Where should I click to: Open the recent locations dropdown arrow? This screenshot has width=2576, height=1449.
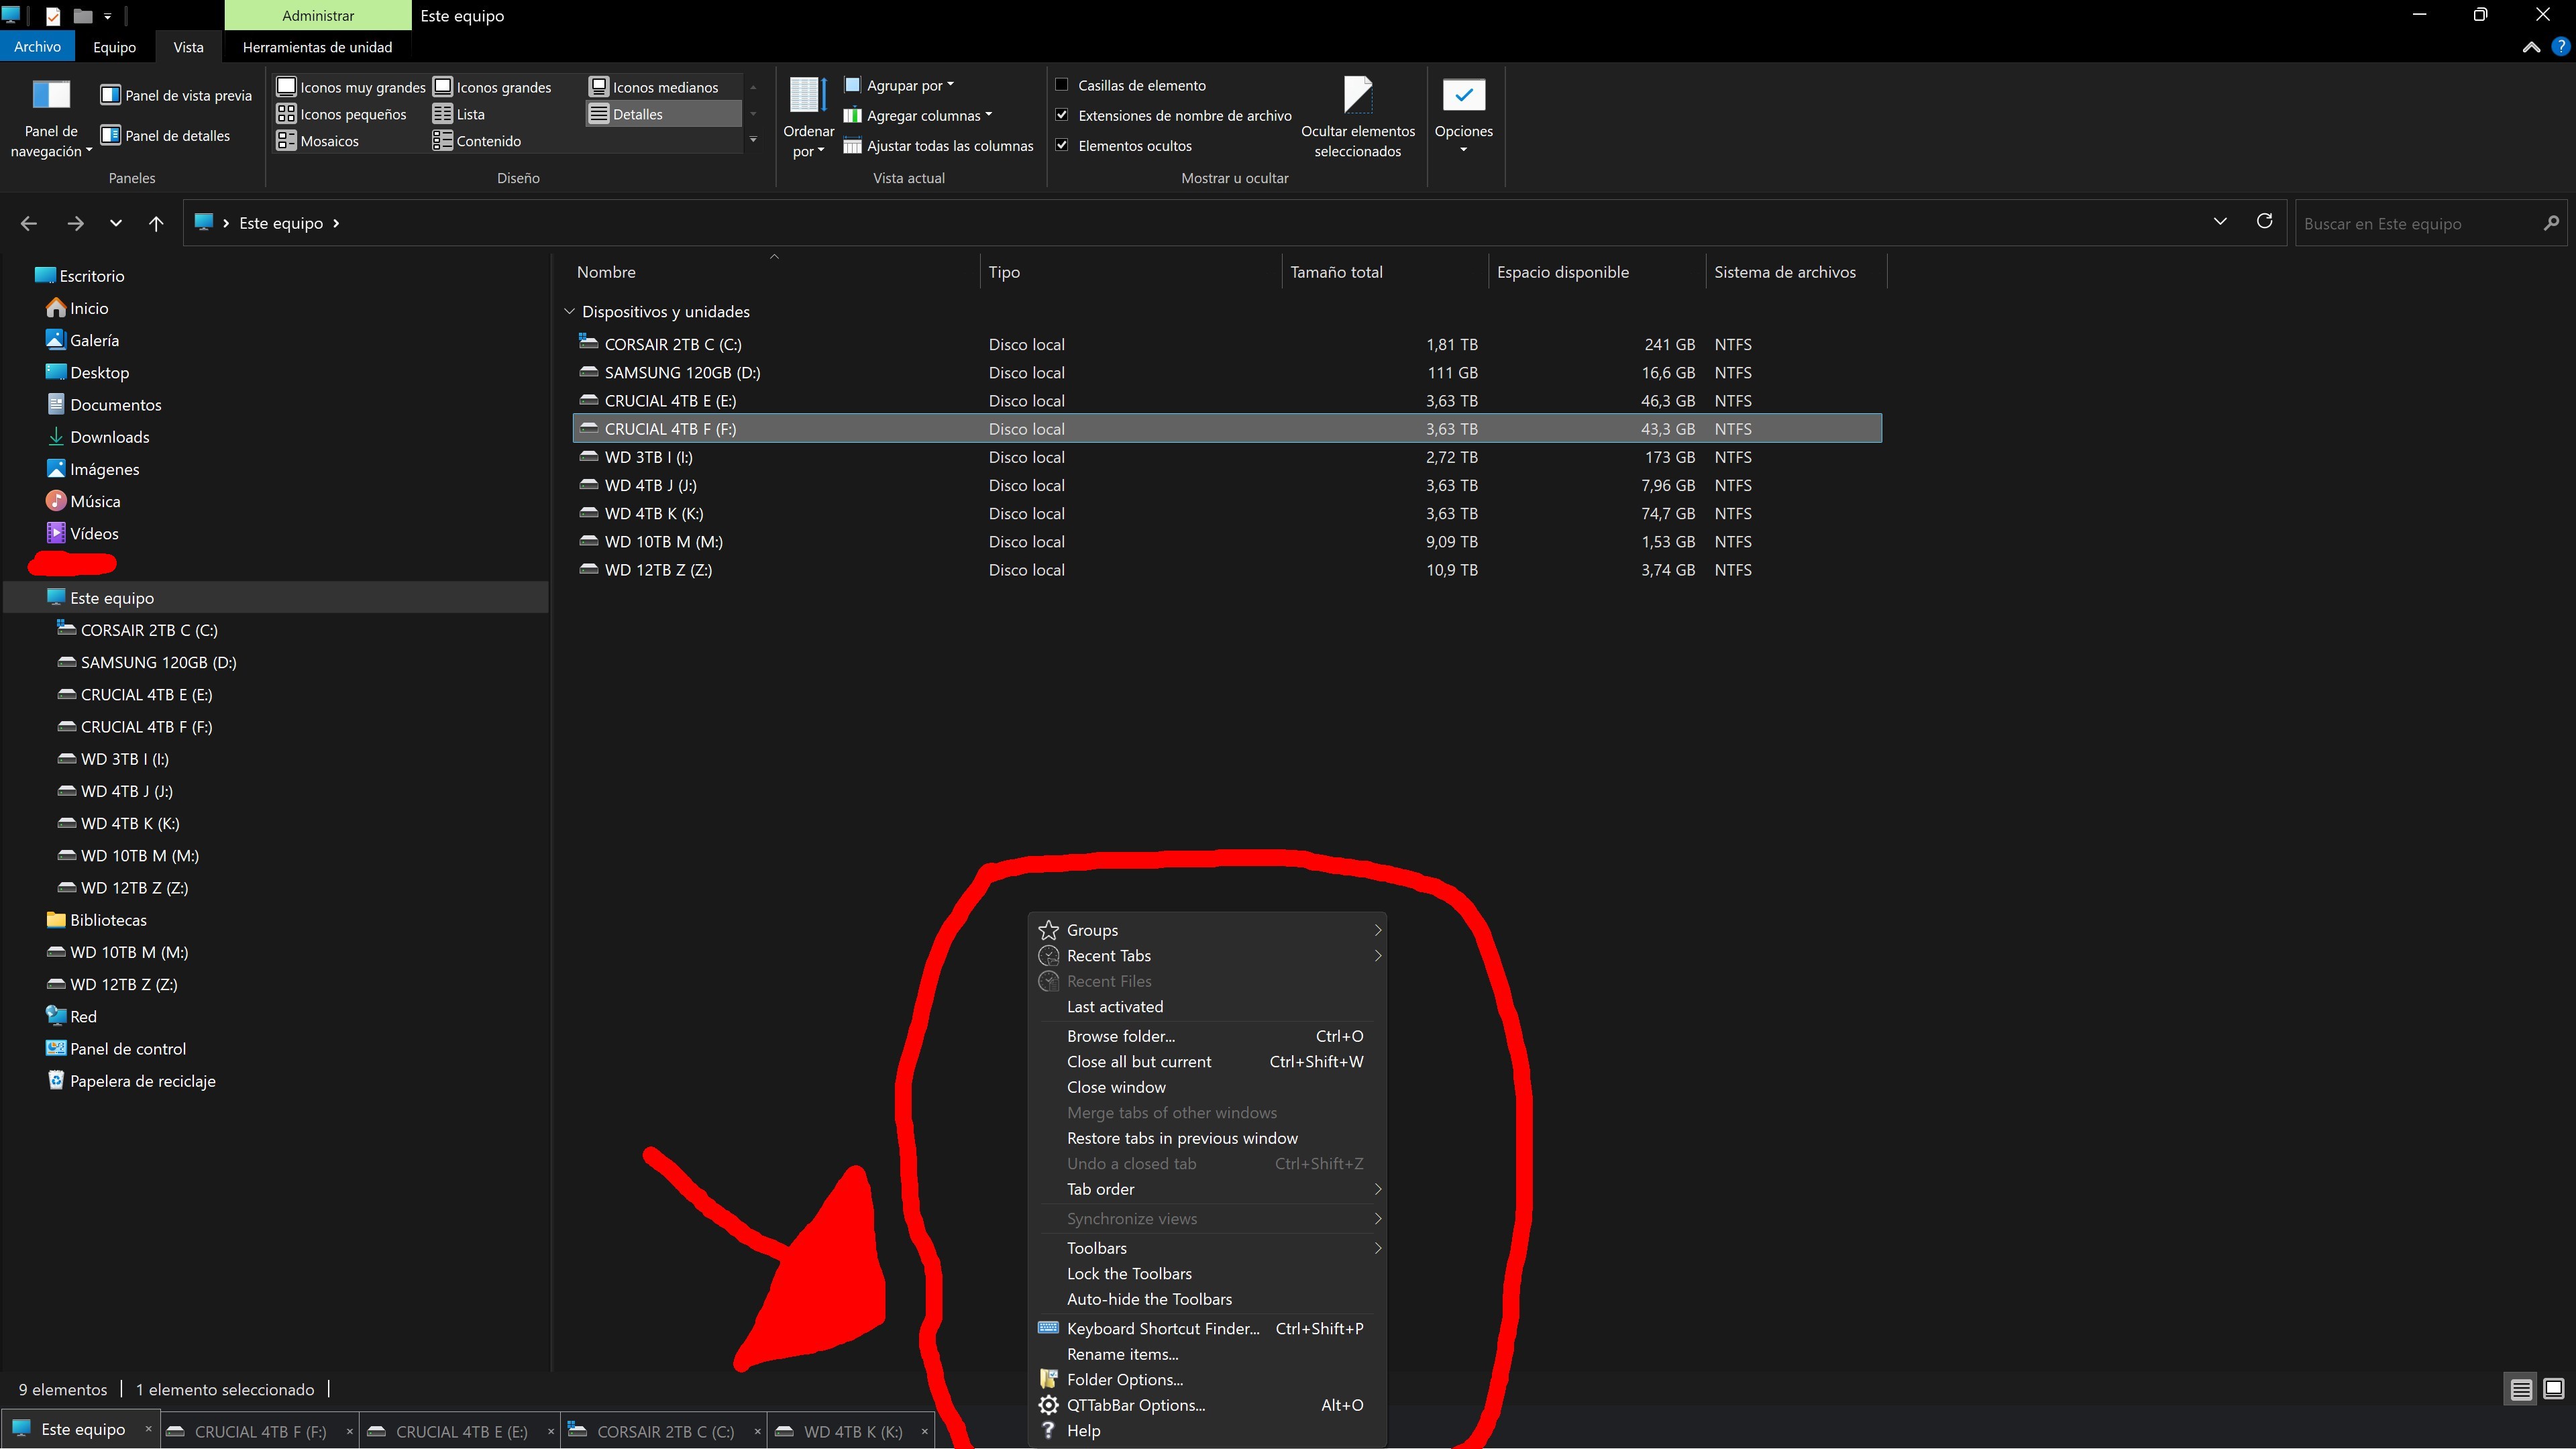(116, 223)
